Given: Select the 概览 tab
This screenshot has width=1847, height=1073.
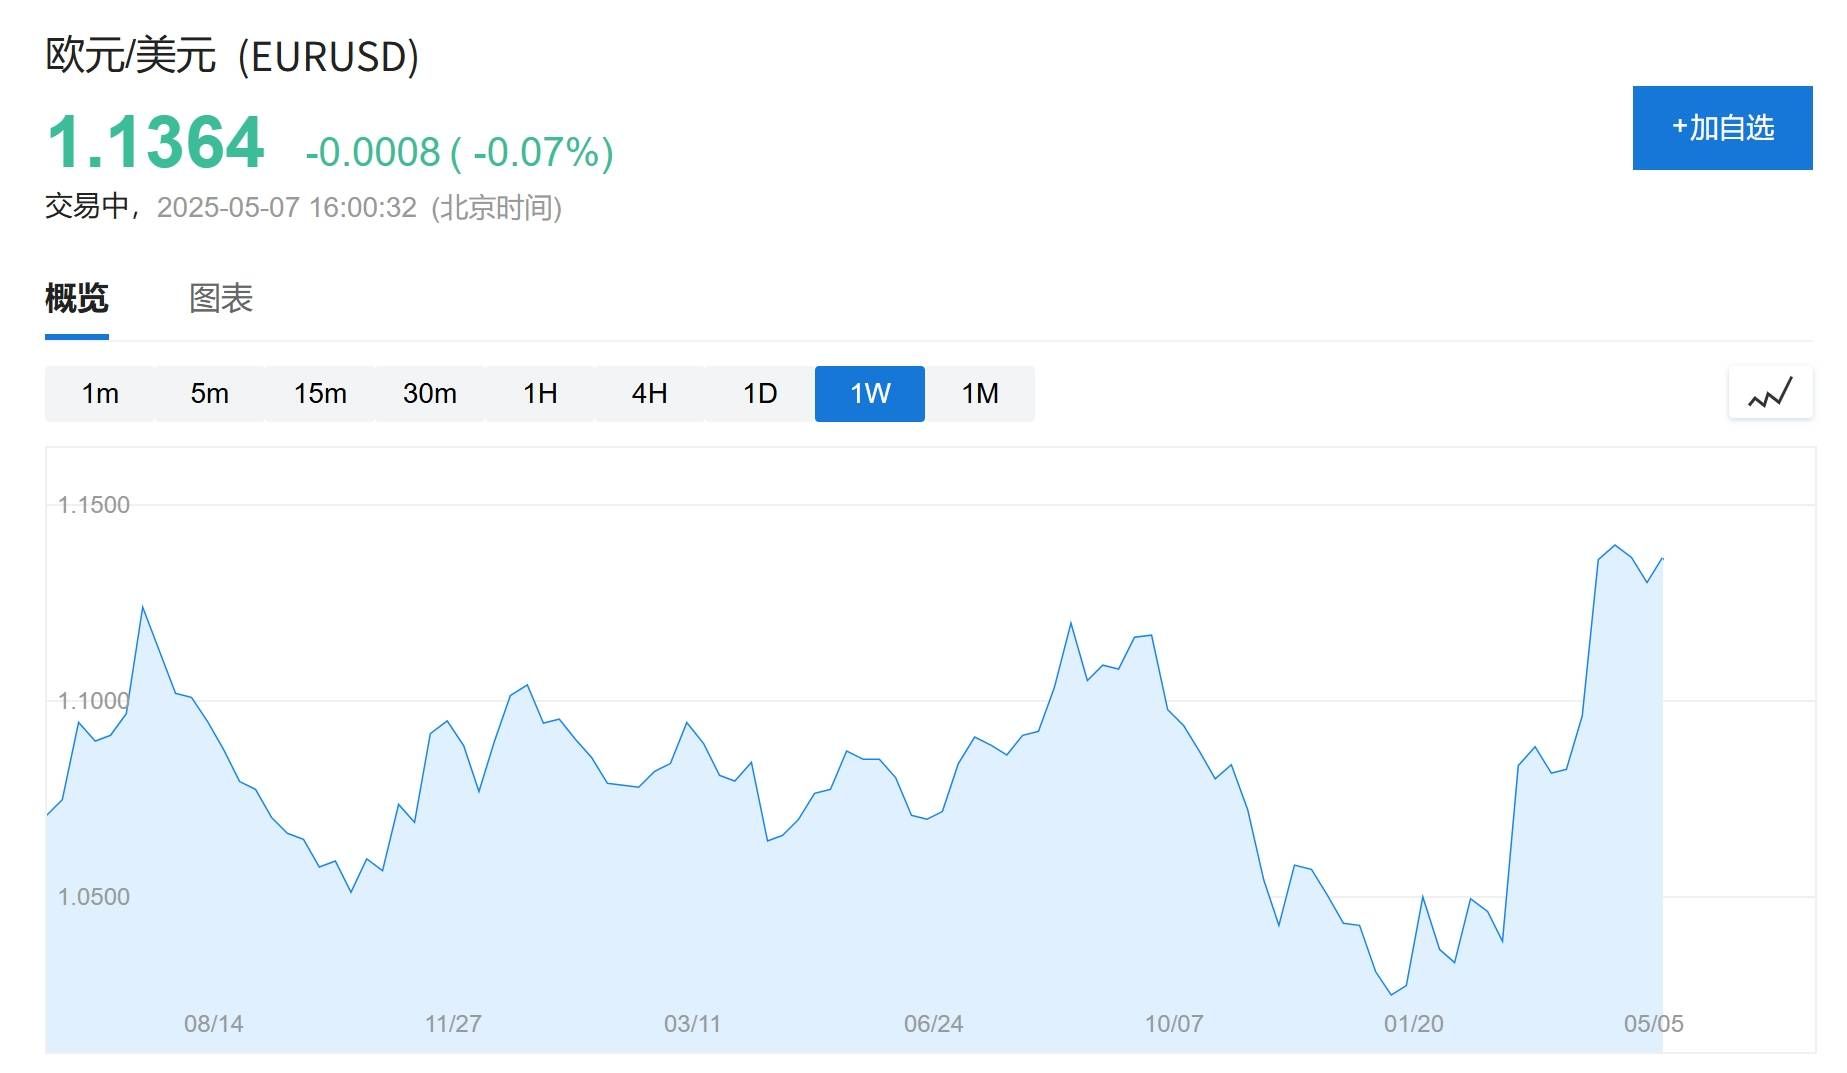Looking at the screenshot, I should (x=77, y=298).
